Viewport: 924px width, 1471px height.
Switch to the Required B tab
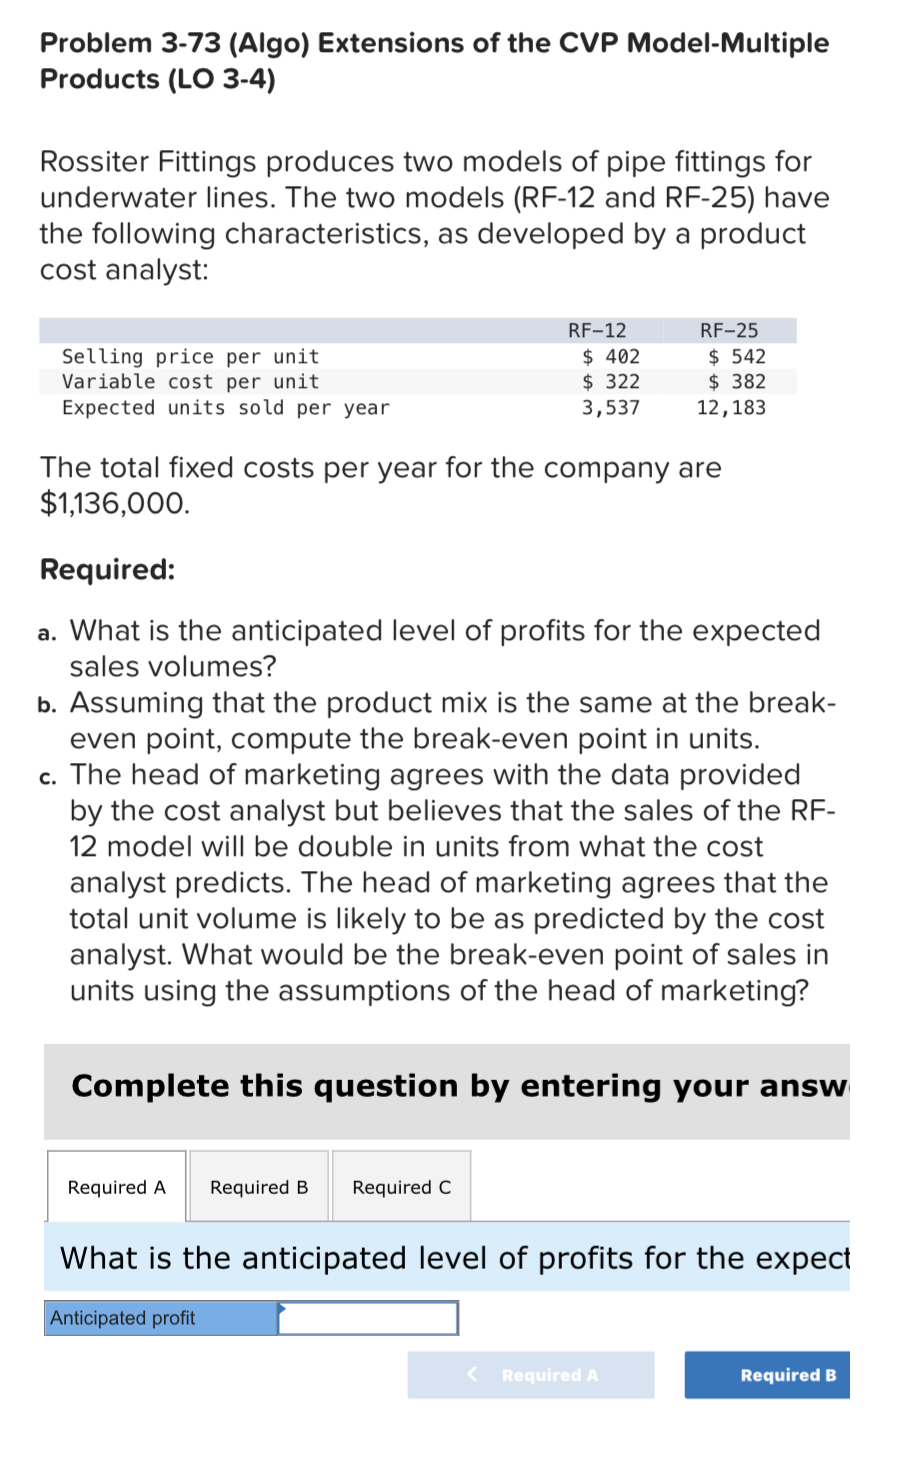click(258, 1186)
